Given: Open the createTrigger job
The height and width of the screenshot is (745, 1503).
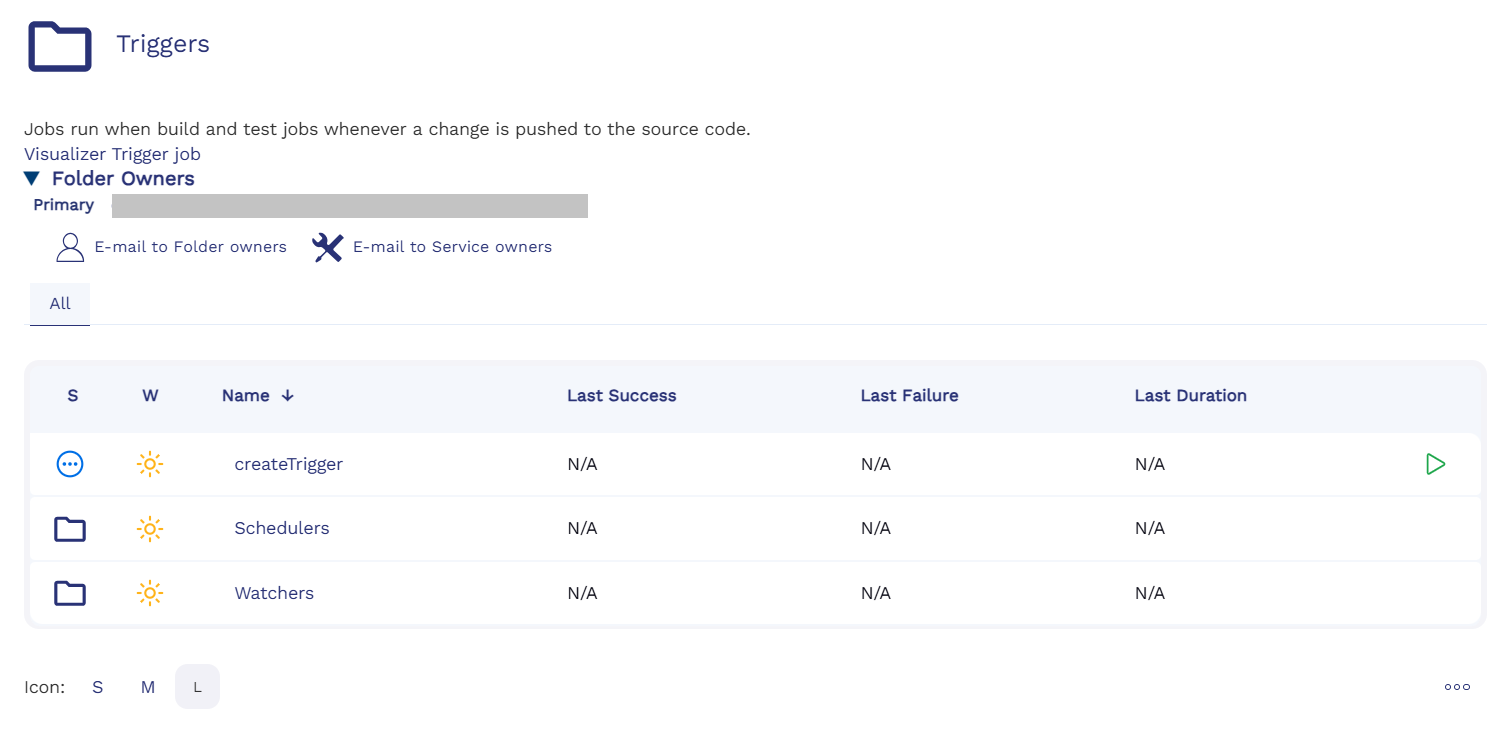Looking at the screenshot, I should pyautogui.click(x=288, y=464).
